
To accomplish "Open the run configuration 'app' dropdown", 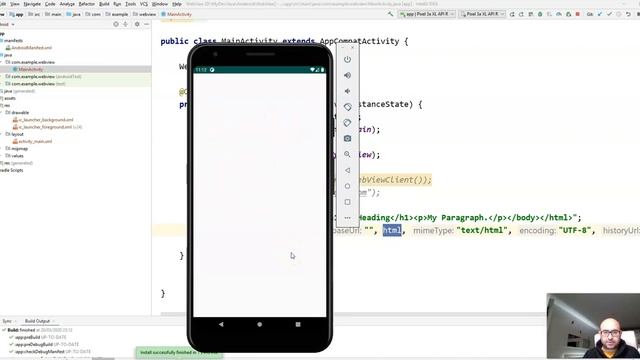I will [427, 14].
